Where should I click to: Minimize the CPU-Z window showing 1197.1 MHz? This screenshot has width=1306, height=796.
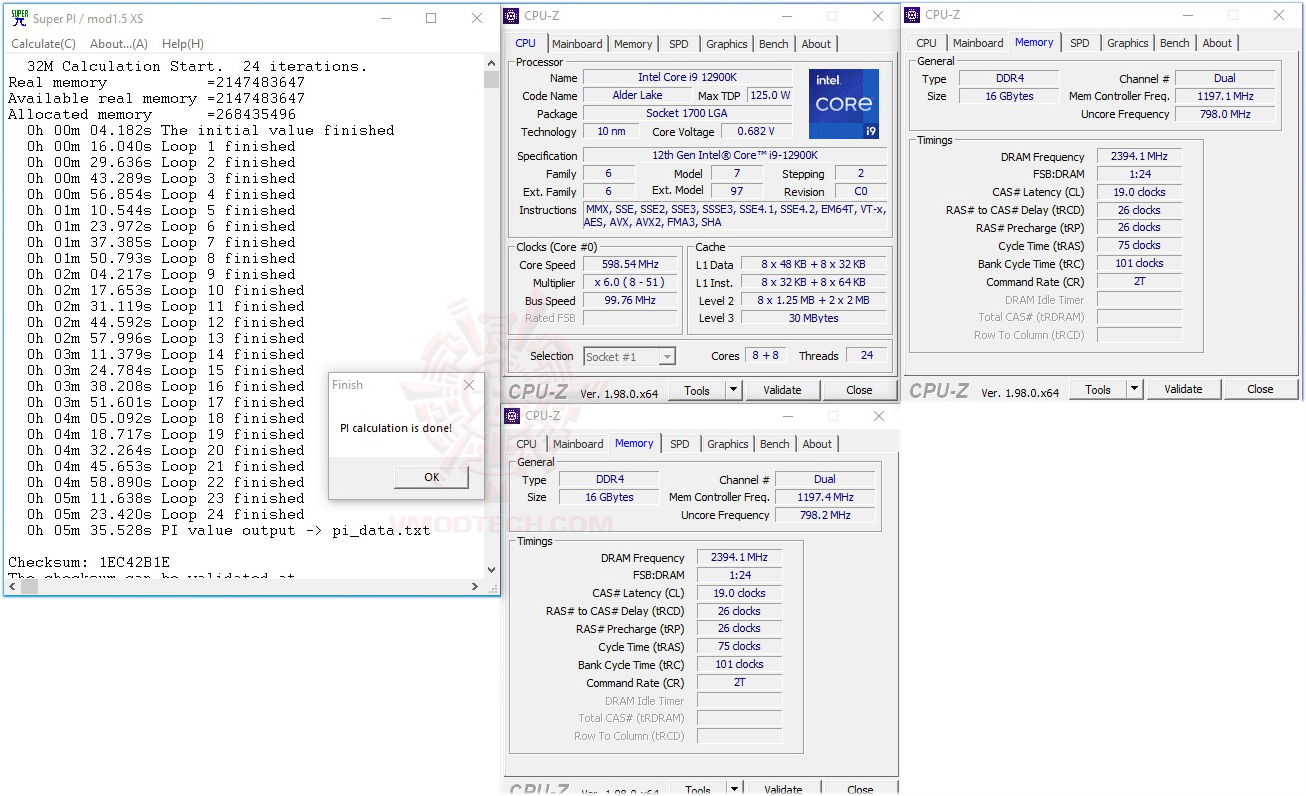[1187, 15]
